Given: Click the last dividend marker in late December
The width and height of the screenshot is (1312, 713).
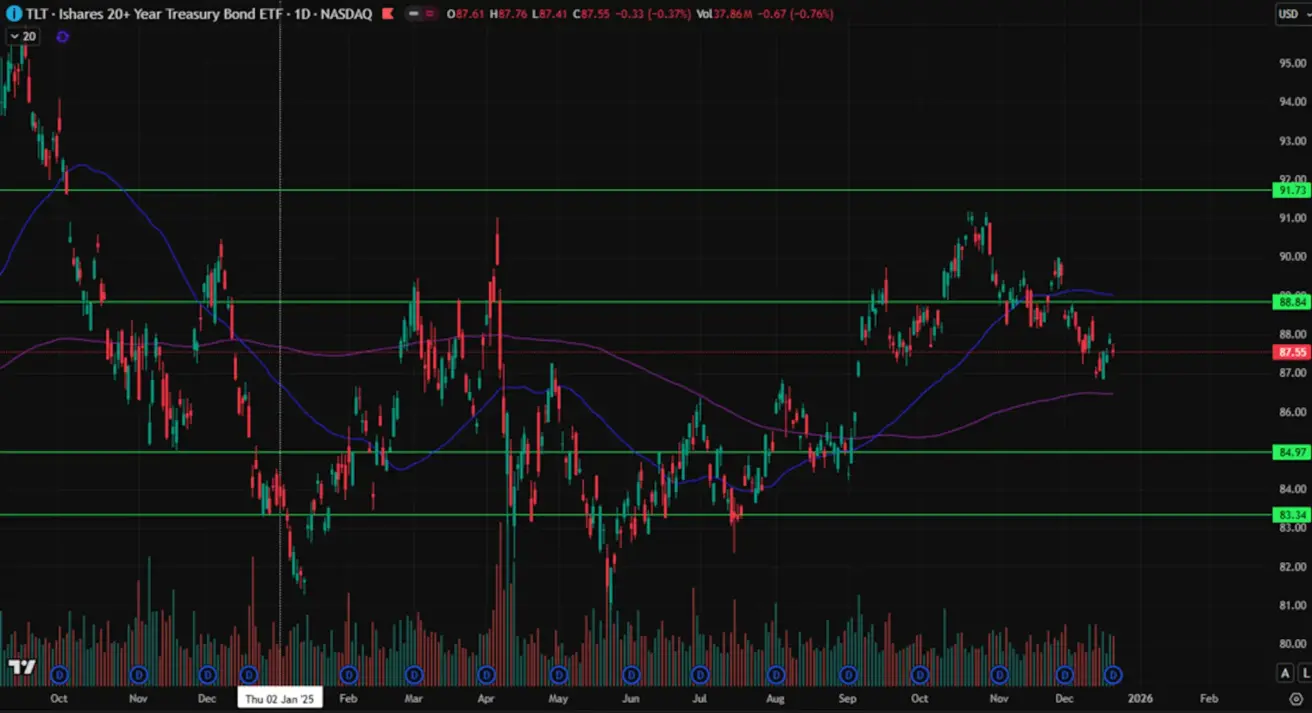Looking at the screenshot, I should click(x=1112, y=674).
